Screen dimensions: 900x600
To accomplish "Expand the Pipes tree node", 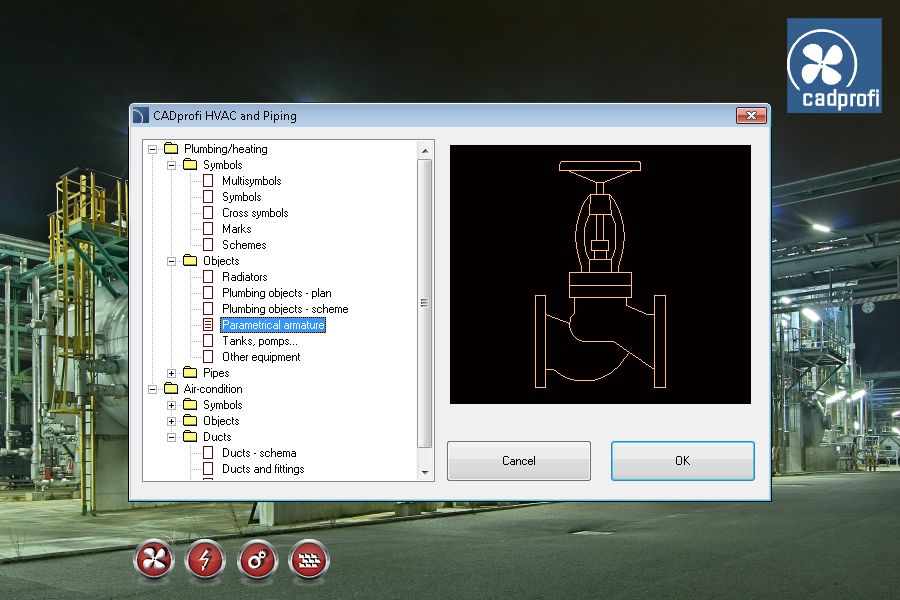I will (x=171, y=373).
